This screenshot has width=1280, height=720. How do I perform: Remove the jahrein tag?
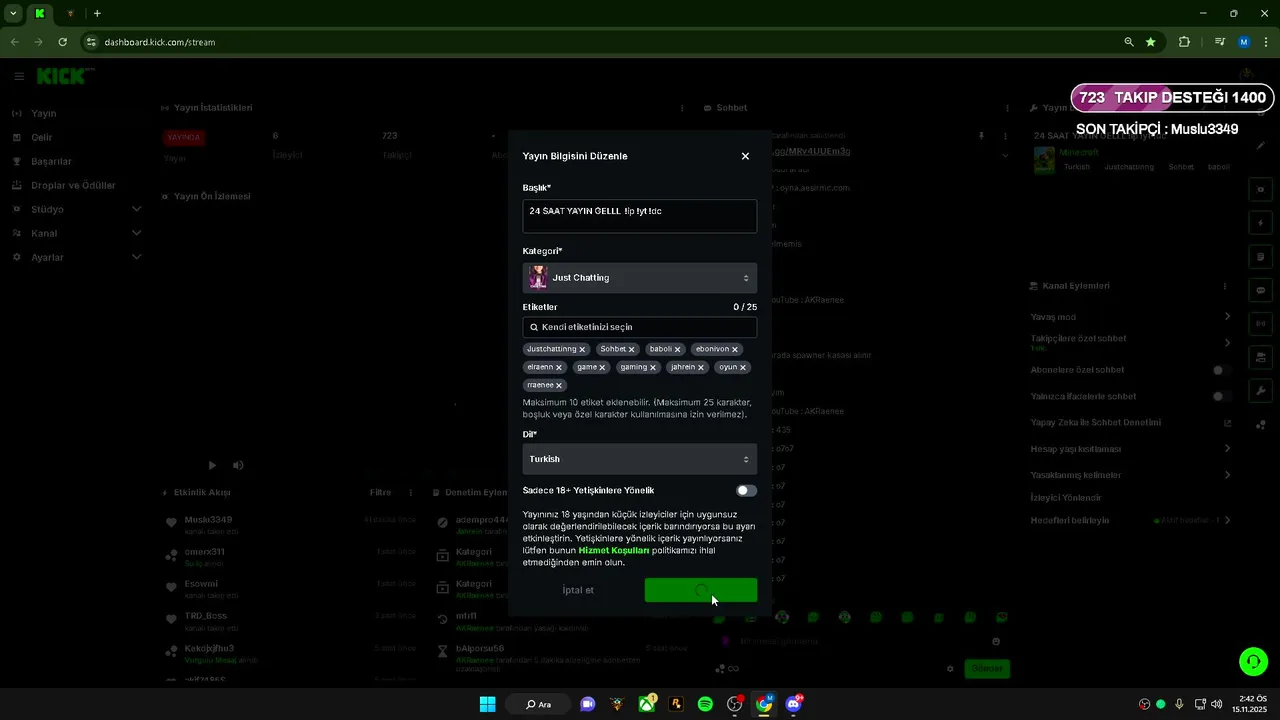click(701, 368)
